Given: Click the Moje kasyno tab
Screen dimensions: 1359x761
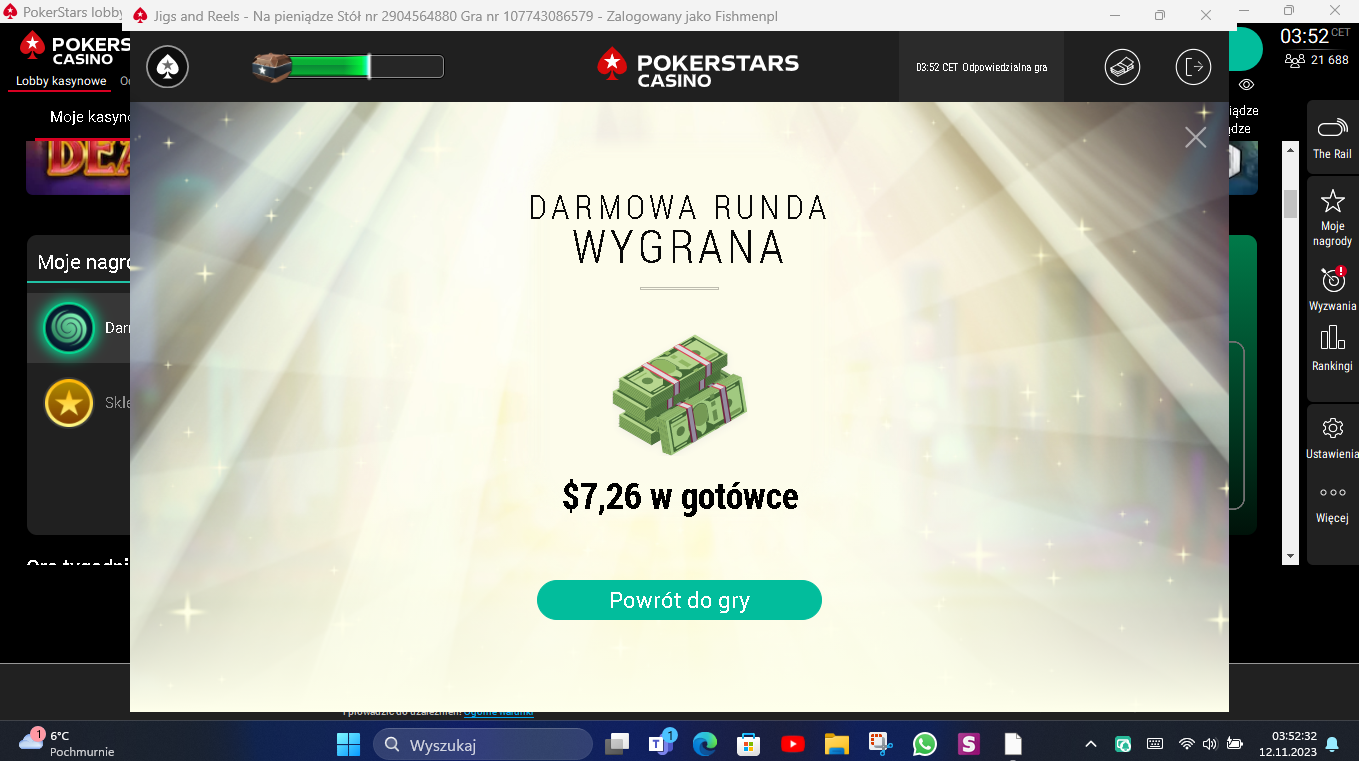Looking at the screenshot, I should 90,117.
